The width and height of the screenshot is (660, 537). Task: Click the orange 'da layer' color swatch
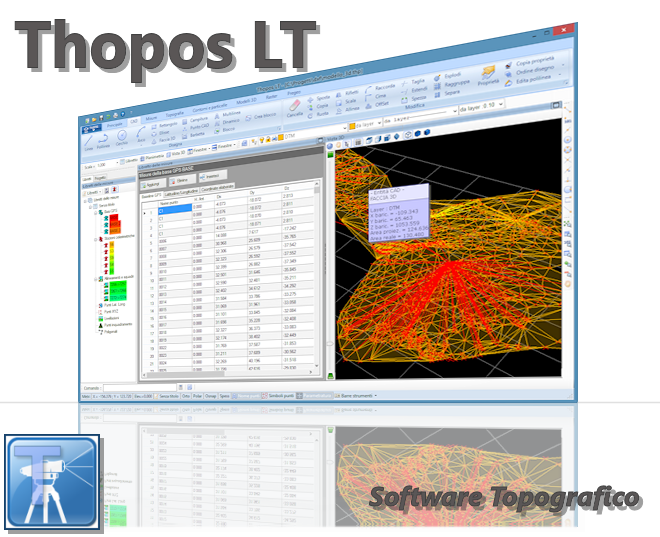point(352,126)
